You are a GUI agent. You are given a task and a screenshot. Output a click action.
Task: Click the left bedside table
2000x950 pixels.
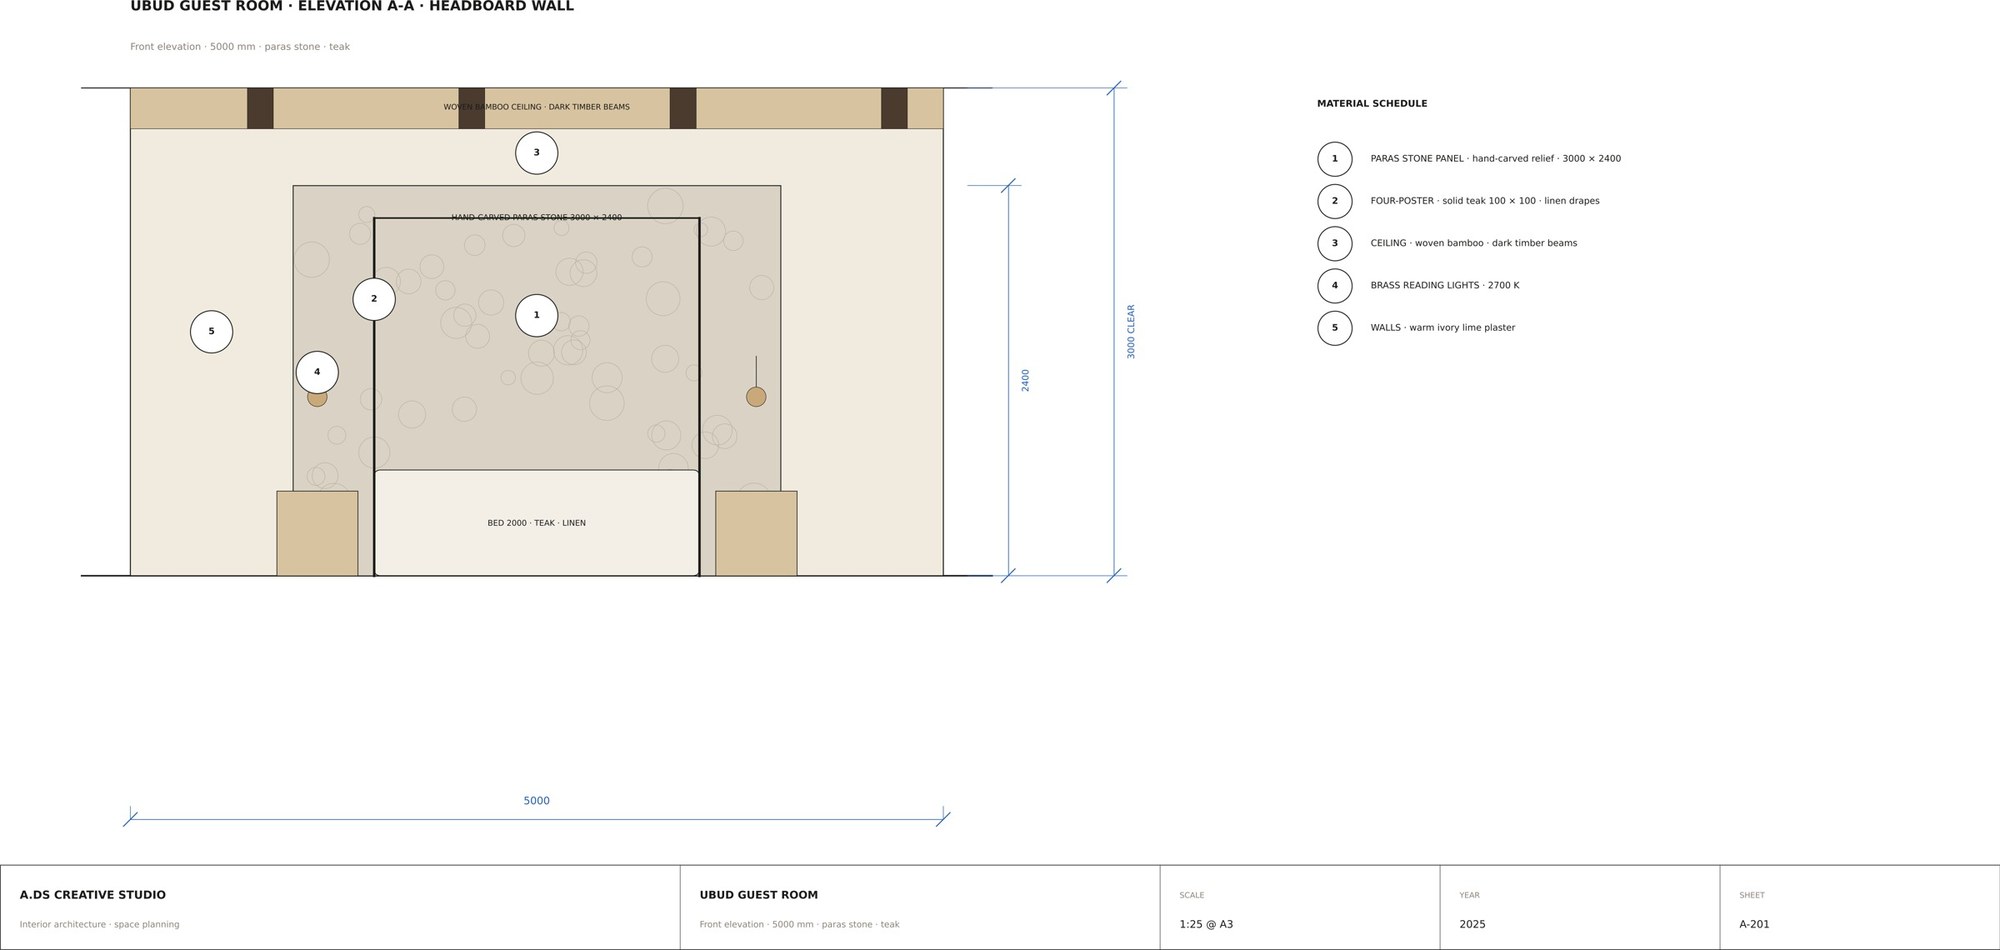pos(317,533)
